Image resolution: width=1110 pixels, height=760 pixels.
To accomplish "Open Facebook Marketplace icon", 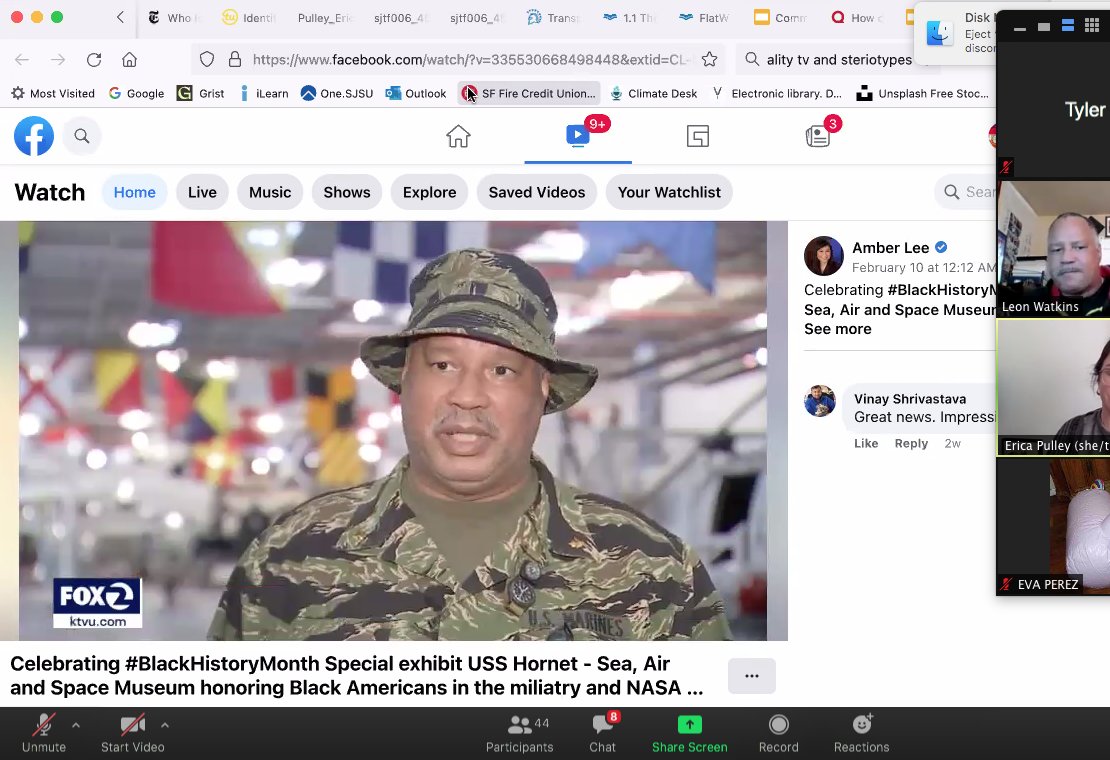I will (697, 136).
